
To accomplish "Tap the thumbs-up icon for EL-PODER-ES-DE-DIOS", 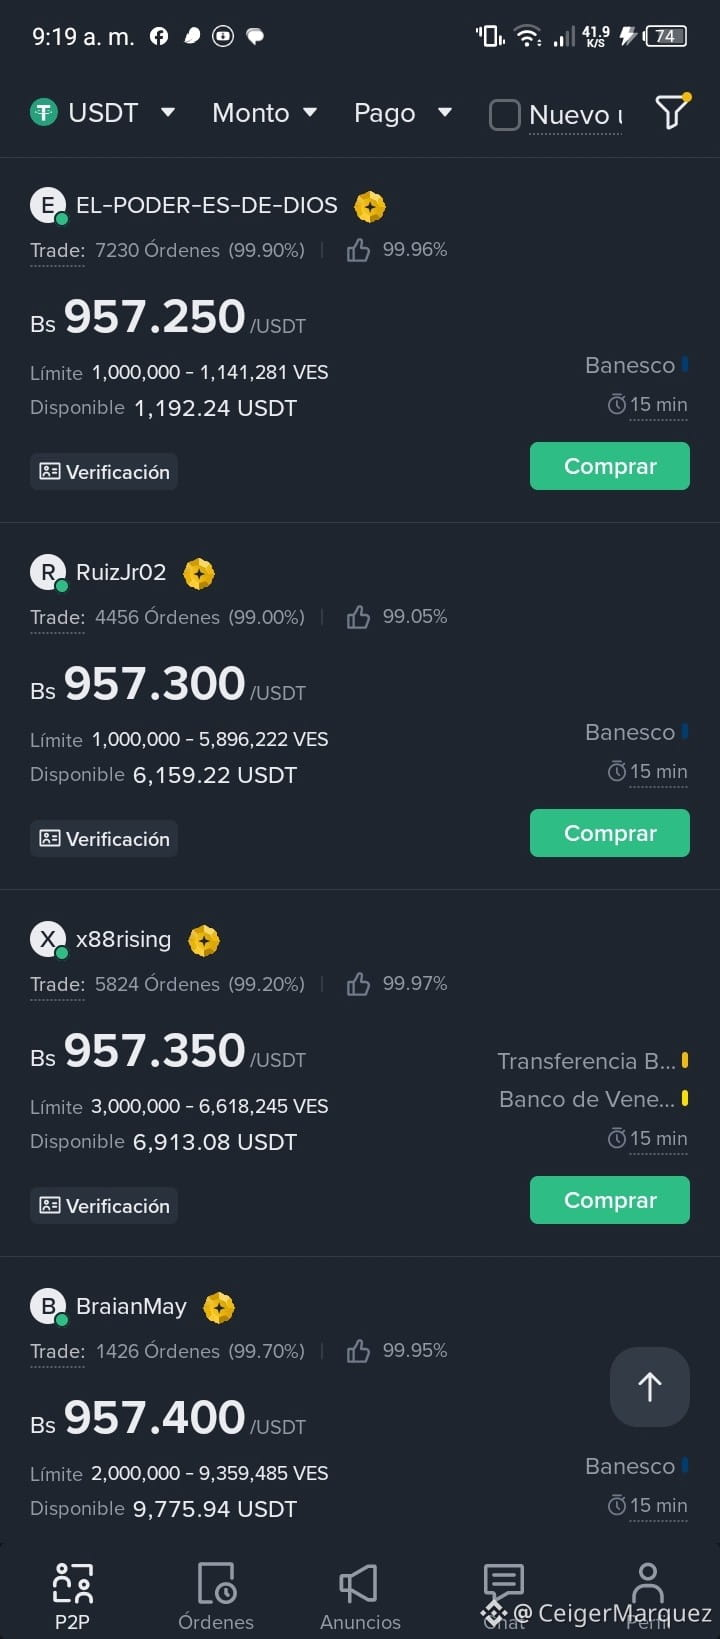I will click(358, 250).
